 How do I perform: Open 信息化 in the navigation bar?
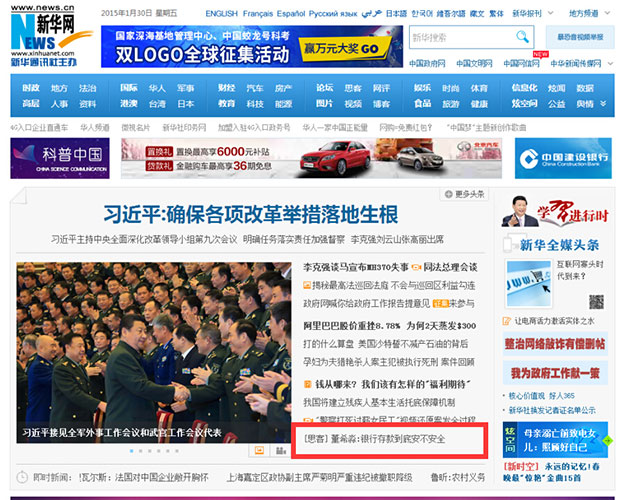pyautogui.click(x=524, y=88)
